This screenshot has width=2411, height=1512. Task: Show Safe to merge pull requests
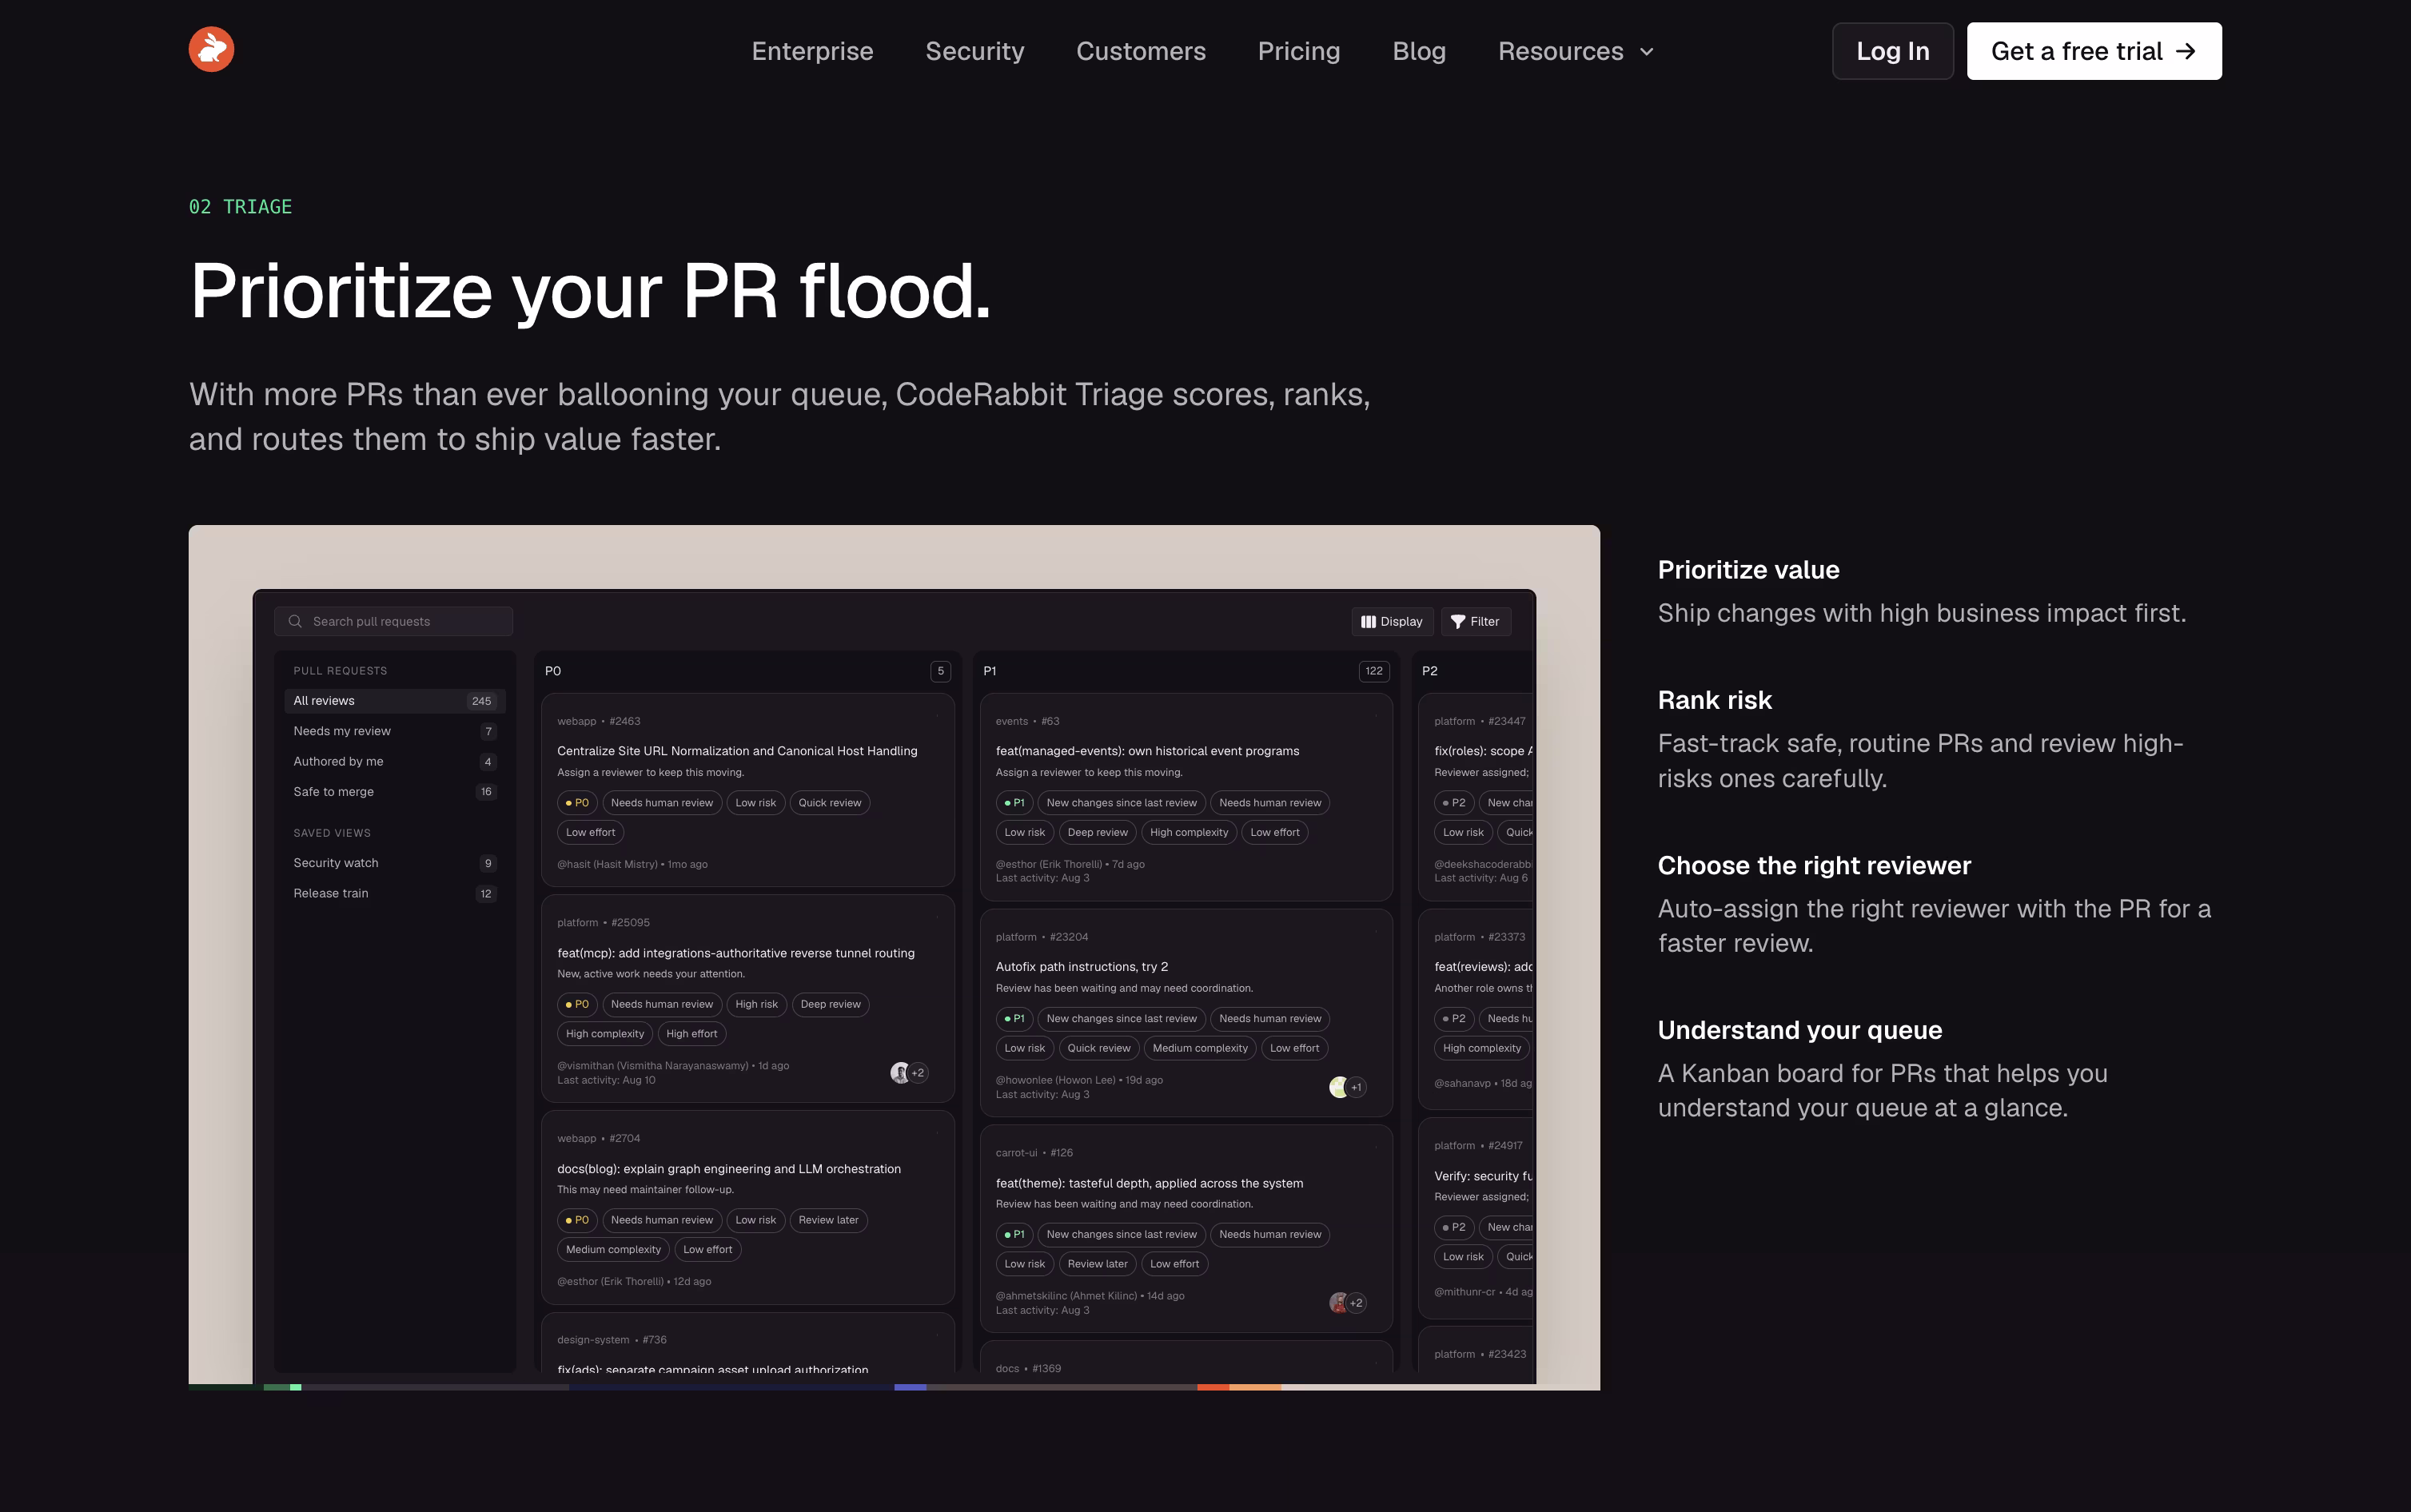point(394,791)
